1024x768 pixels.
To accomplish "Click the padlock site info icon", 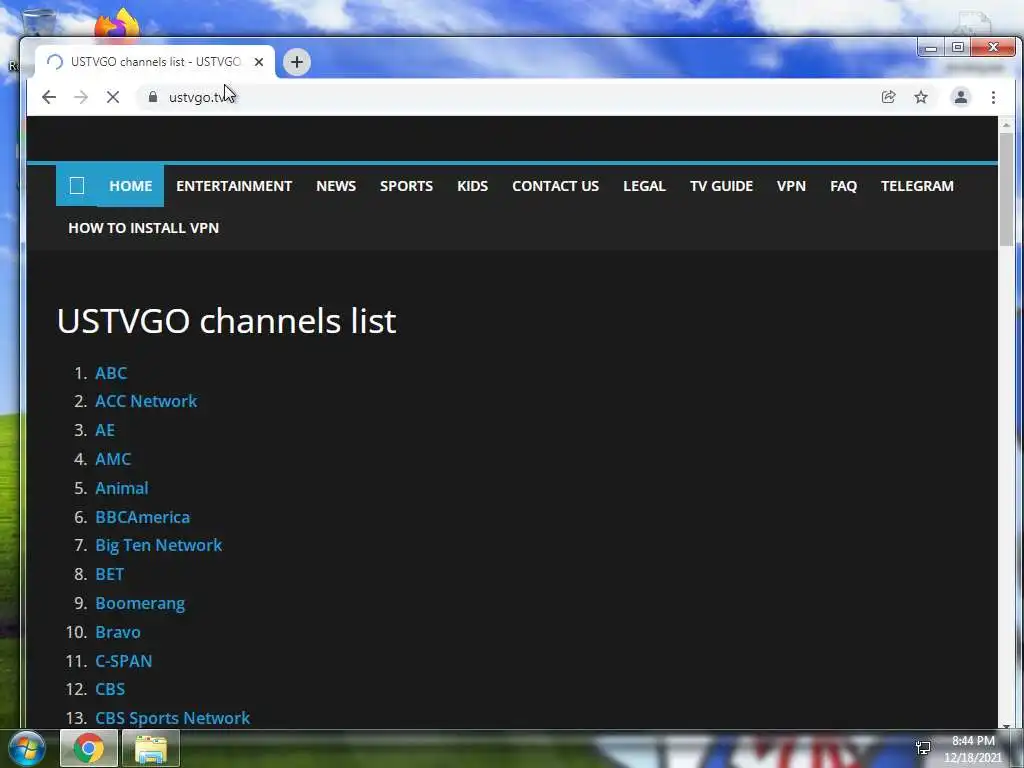I will coord(153,97).
